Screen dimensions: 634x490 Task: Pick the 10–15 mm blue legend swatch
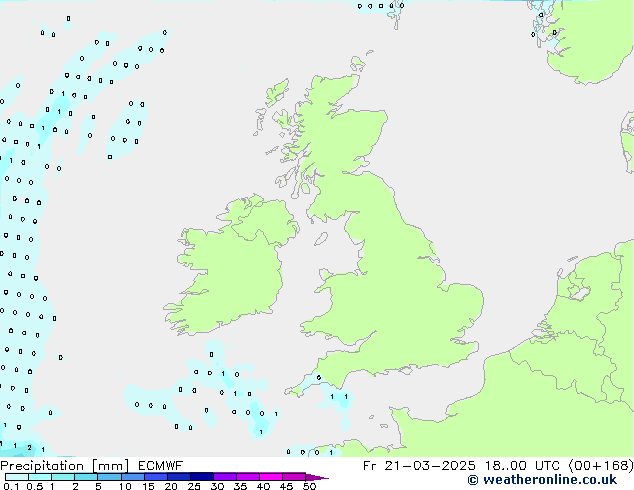click(132, 477)
